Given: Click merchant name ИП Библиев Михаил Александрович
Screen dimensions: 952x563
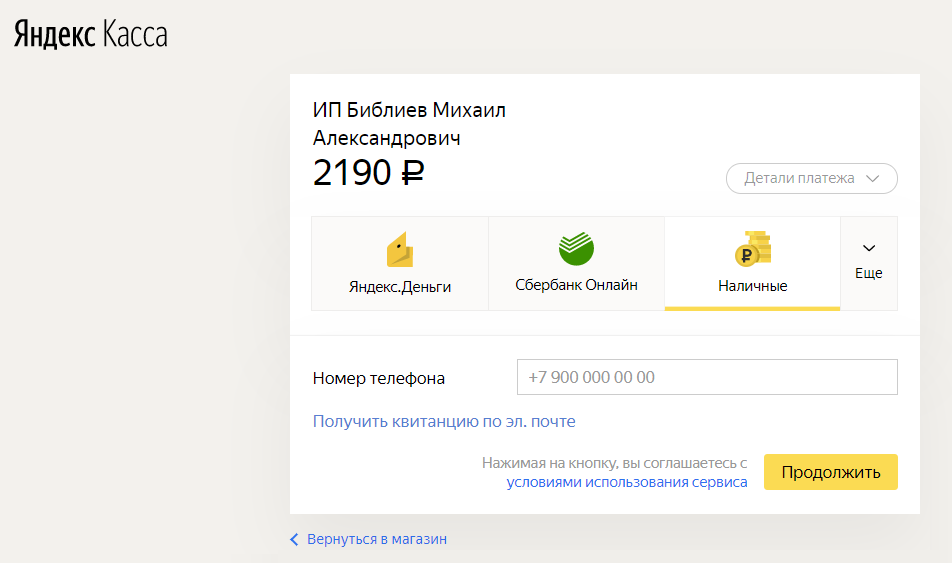Looking at the screenshot, I should (409, 124).
